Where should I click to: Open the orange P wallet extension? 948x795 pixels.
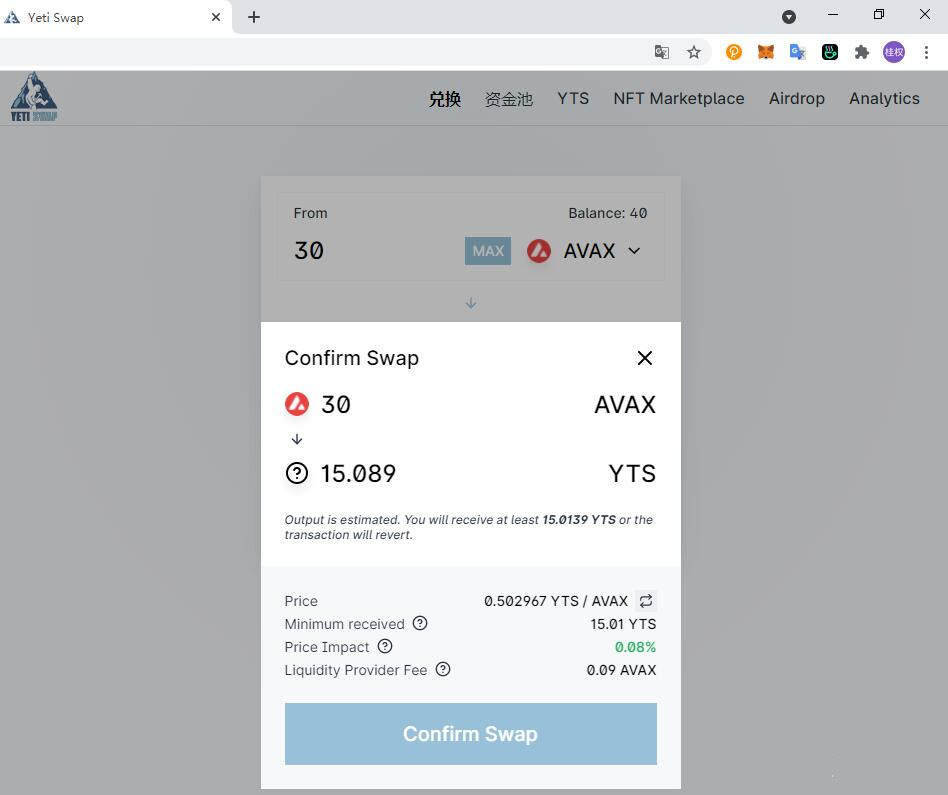[x=733, y=53]
